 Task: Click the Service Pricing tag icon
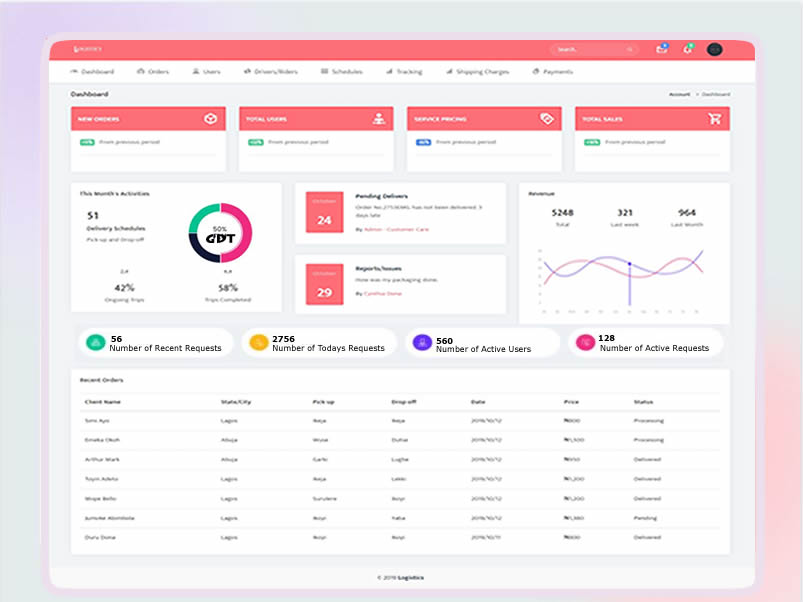point(546,118)
